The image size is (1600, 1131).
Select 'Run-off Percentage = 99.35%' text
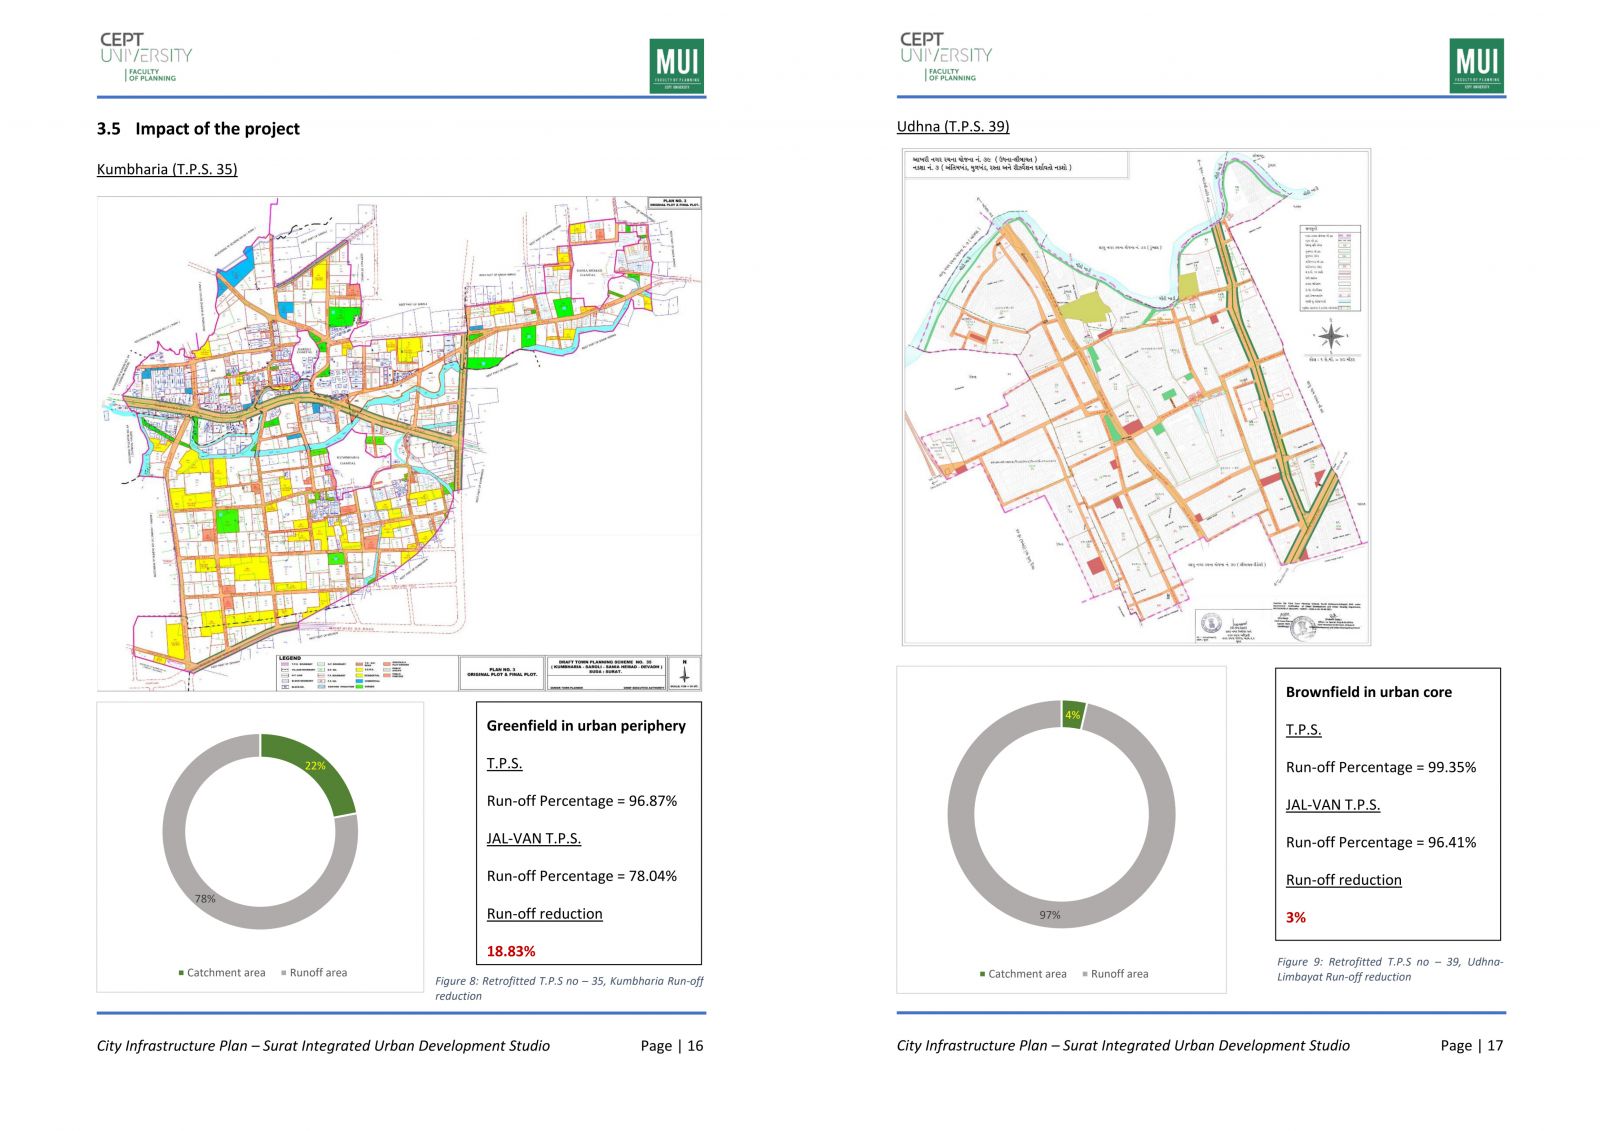tap(1381, 767)
